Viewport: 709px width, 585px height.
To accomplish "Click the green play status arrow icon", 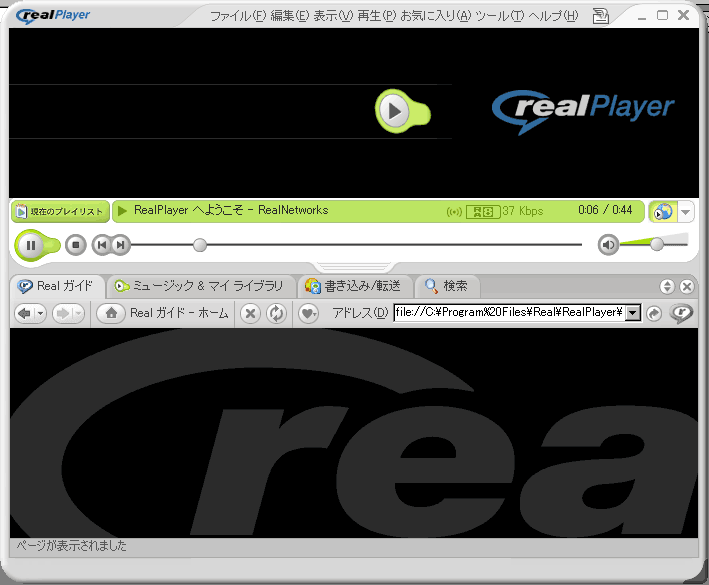I will click(122, 211).
